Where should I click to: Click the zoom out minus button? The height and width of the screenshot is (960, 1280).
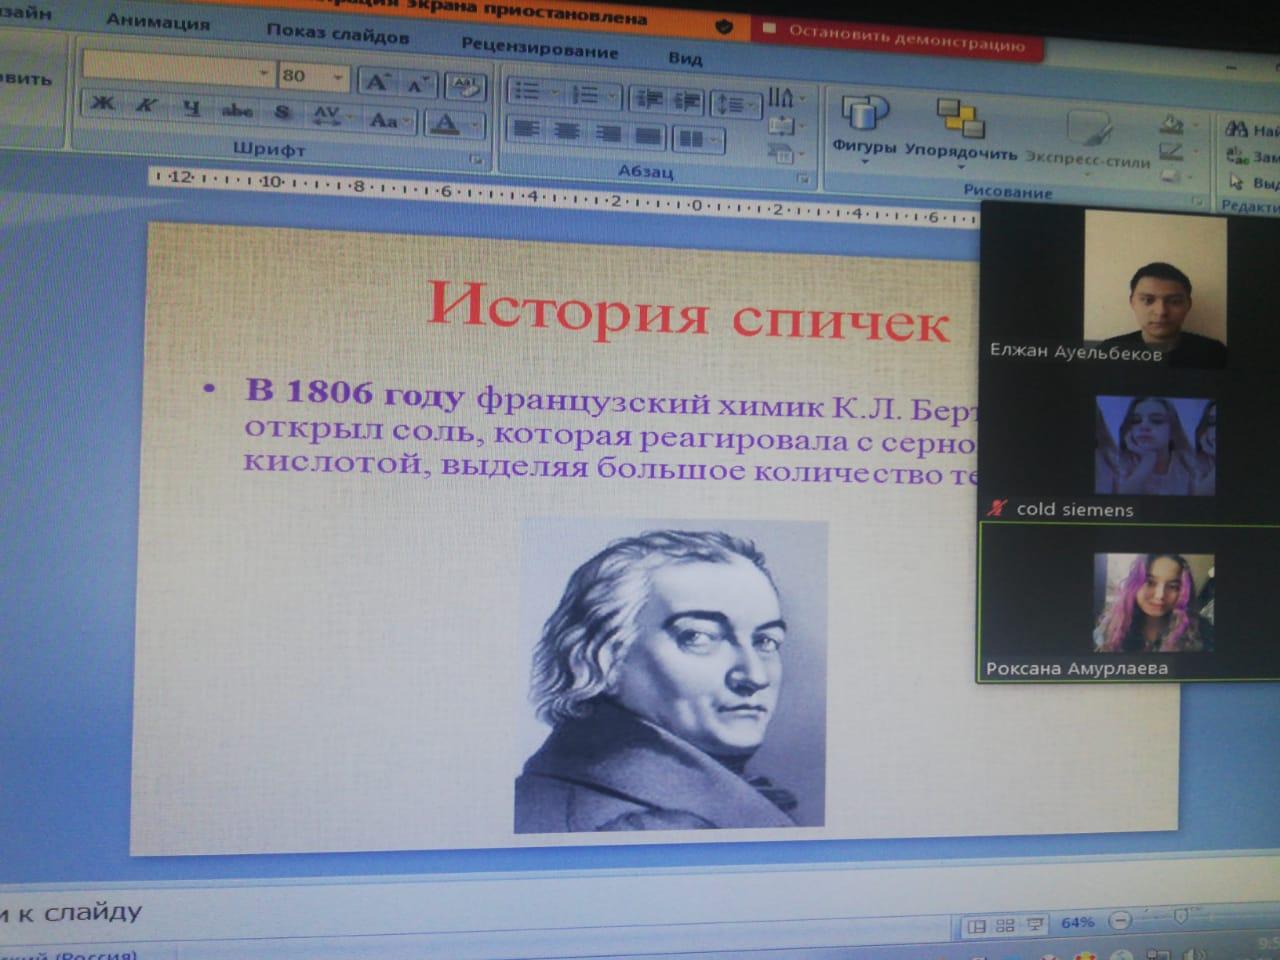[1121, 921]
